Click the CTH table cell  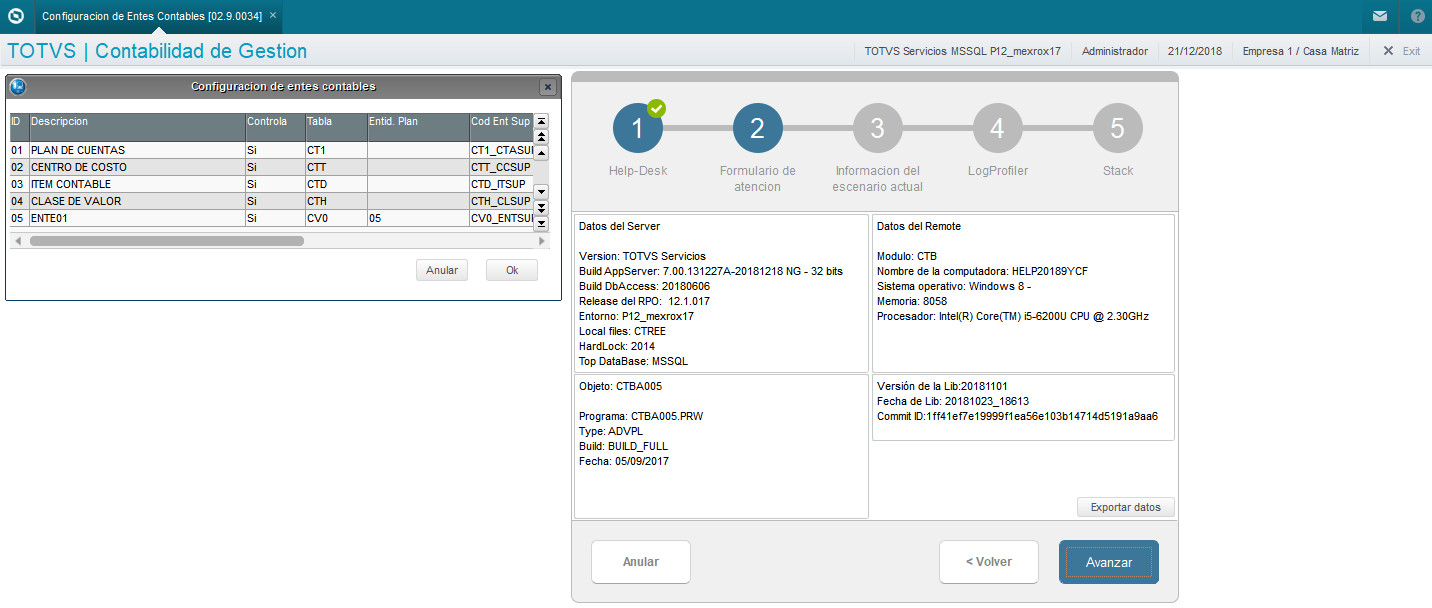pos(336,201)
